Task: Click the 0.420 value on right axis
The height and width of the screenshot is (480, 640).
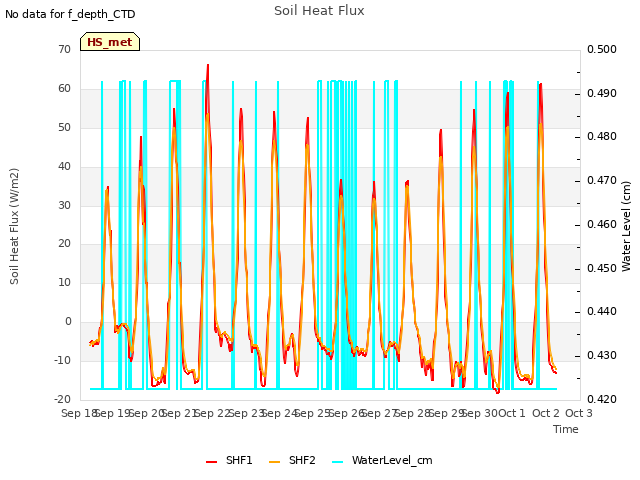Action: point(602,399)
